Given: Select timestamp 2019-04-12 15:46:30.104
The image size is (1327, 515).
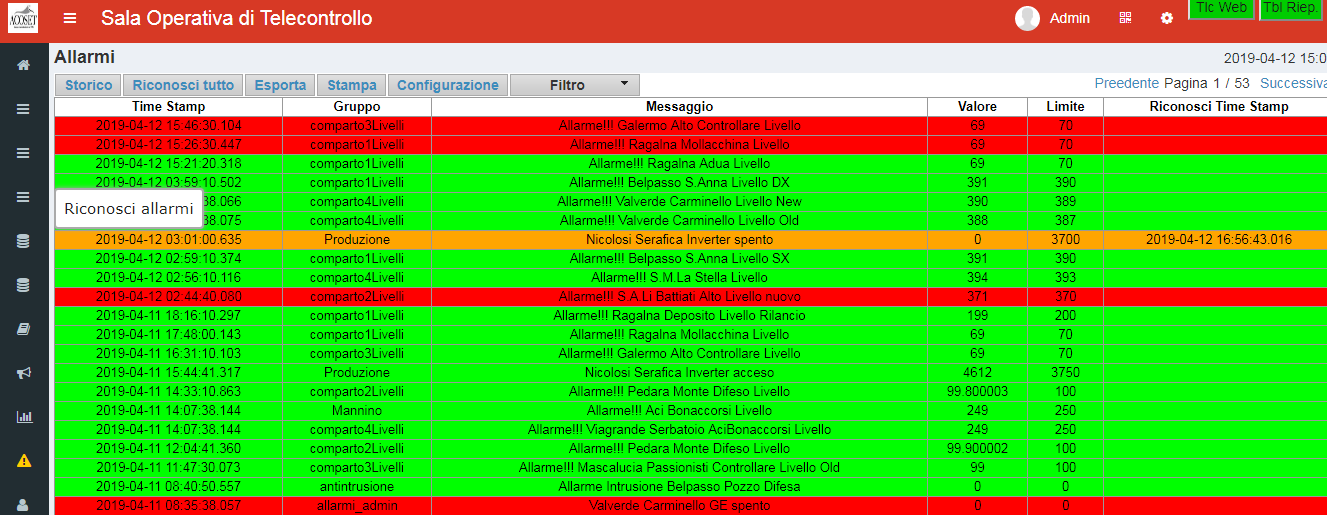Looking at the screenshot, I should (x=168, y=126).
